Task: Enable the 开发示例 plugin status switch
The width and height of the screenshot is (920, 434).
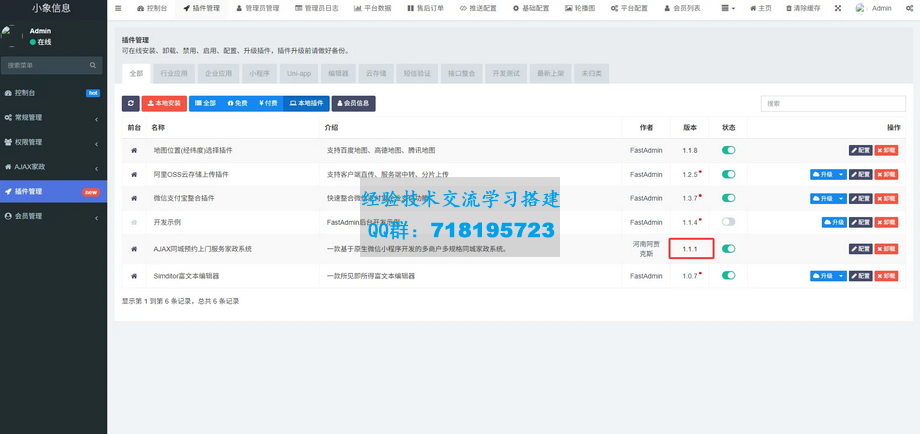Action: click(x=728, y=222)
